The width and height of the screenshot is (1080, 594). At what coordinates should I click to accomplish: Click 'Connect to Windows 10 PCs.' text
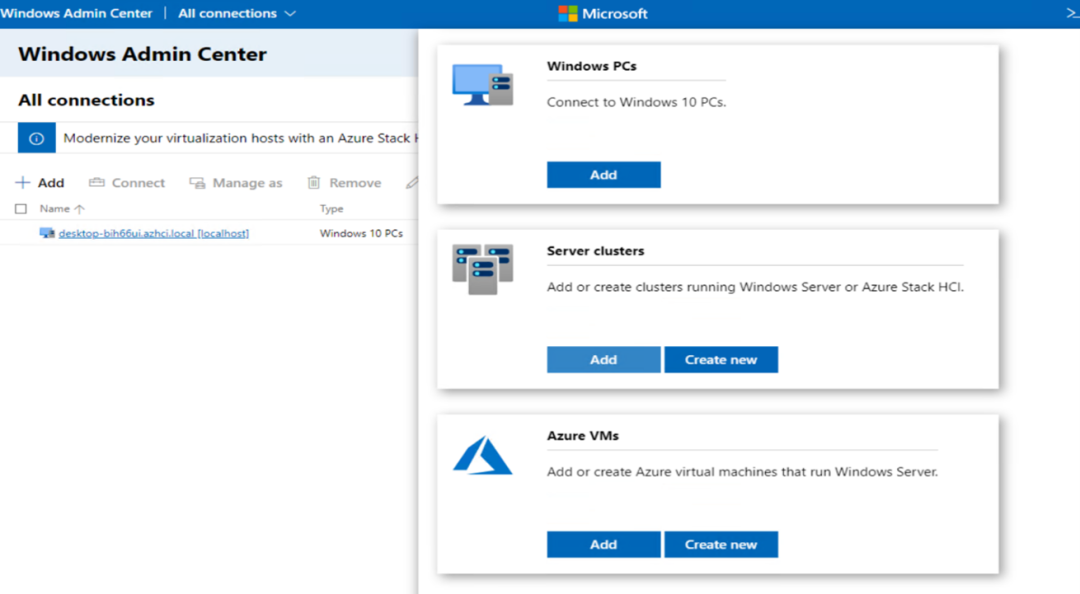[x=636, y=102]
